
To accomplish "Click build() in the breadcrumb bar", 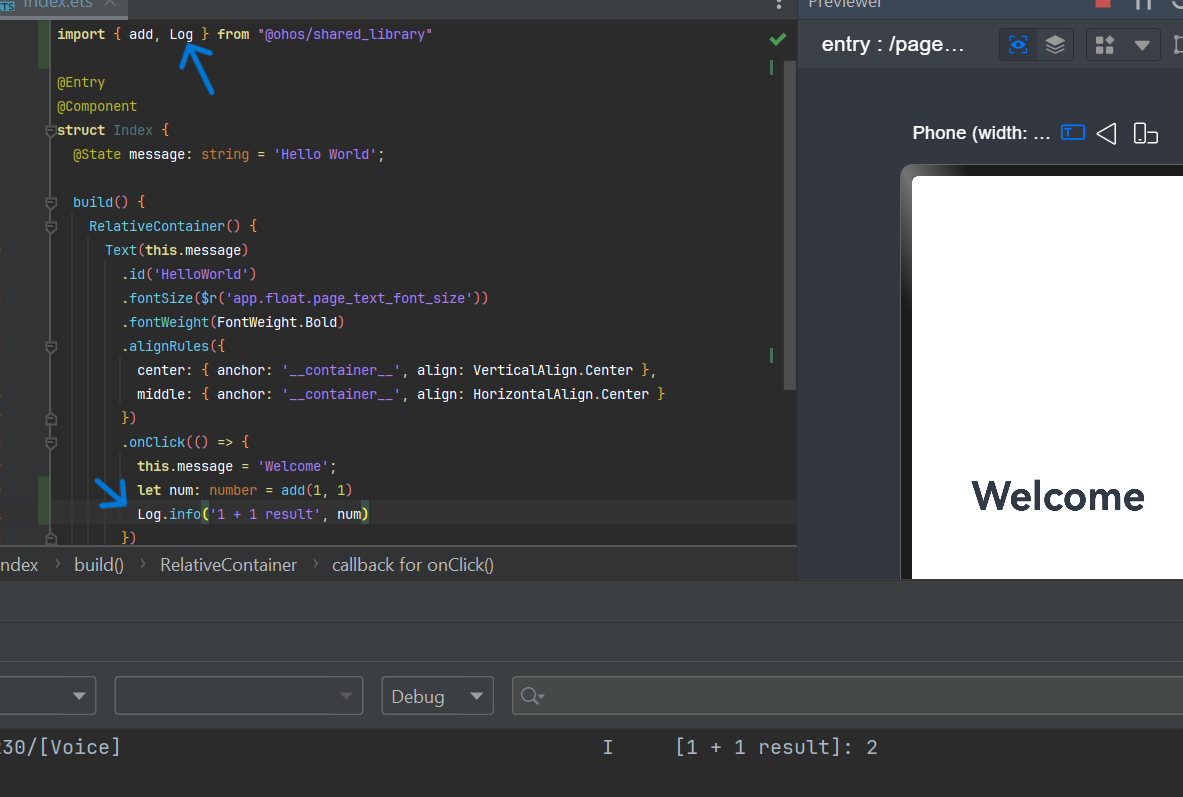I will (99, 565).
